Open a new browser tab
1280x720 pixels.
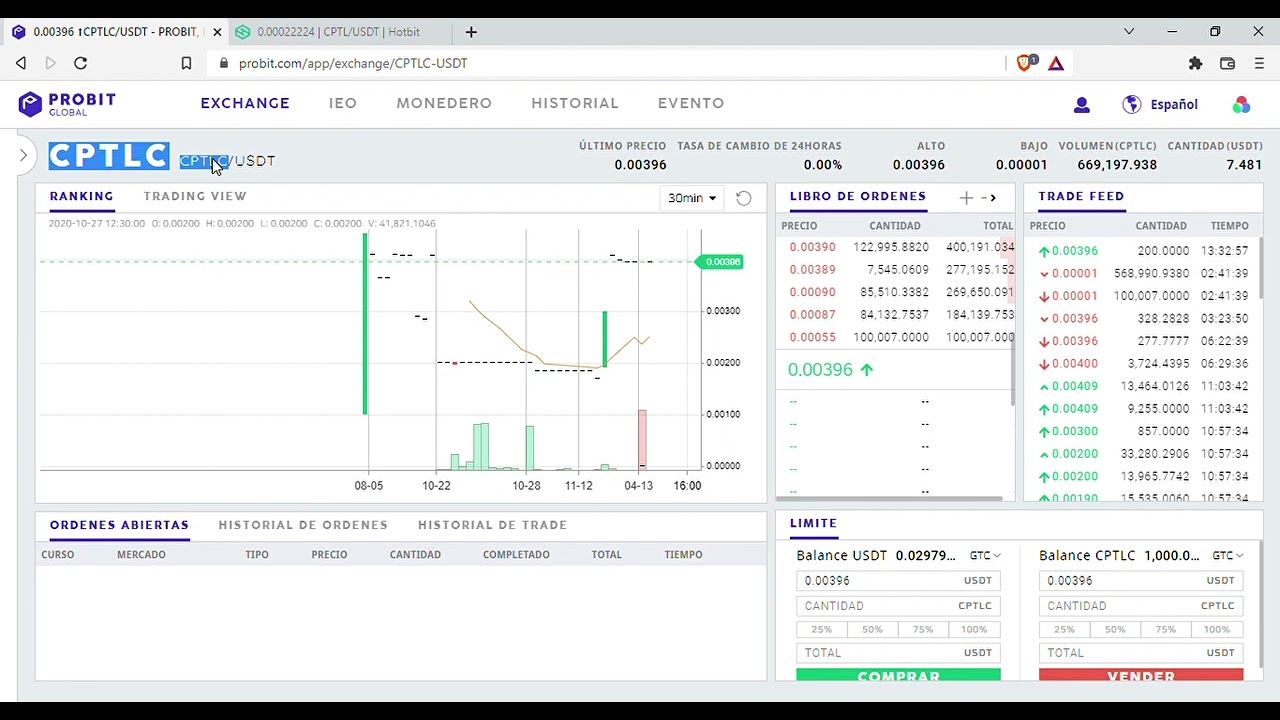pos(471,32)
